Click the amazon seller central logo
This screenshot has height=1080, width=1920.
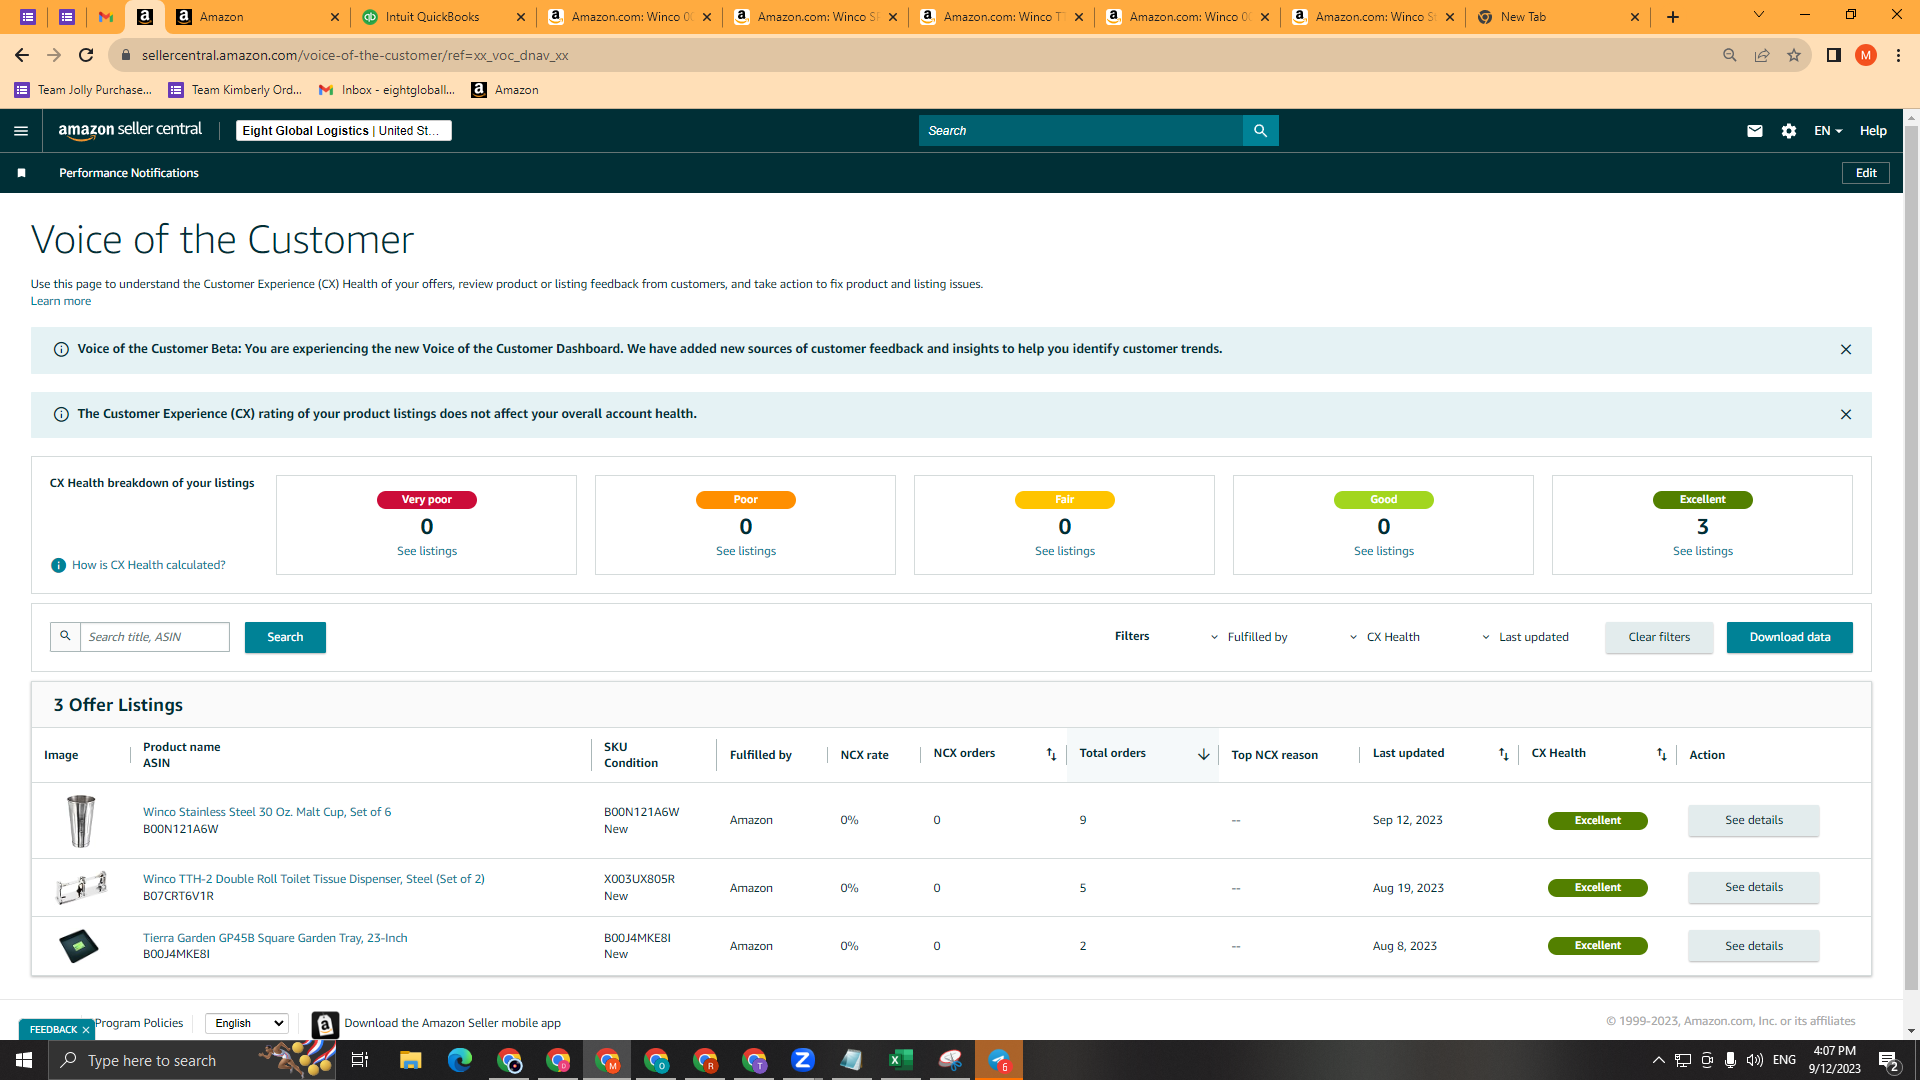pyautogui.click(x=130, y=130)
